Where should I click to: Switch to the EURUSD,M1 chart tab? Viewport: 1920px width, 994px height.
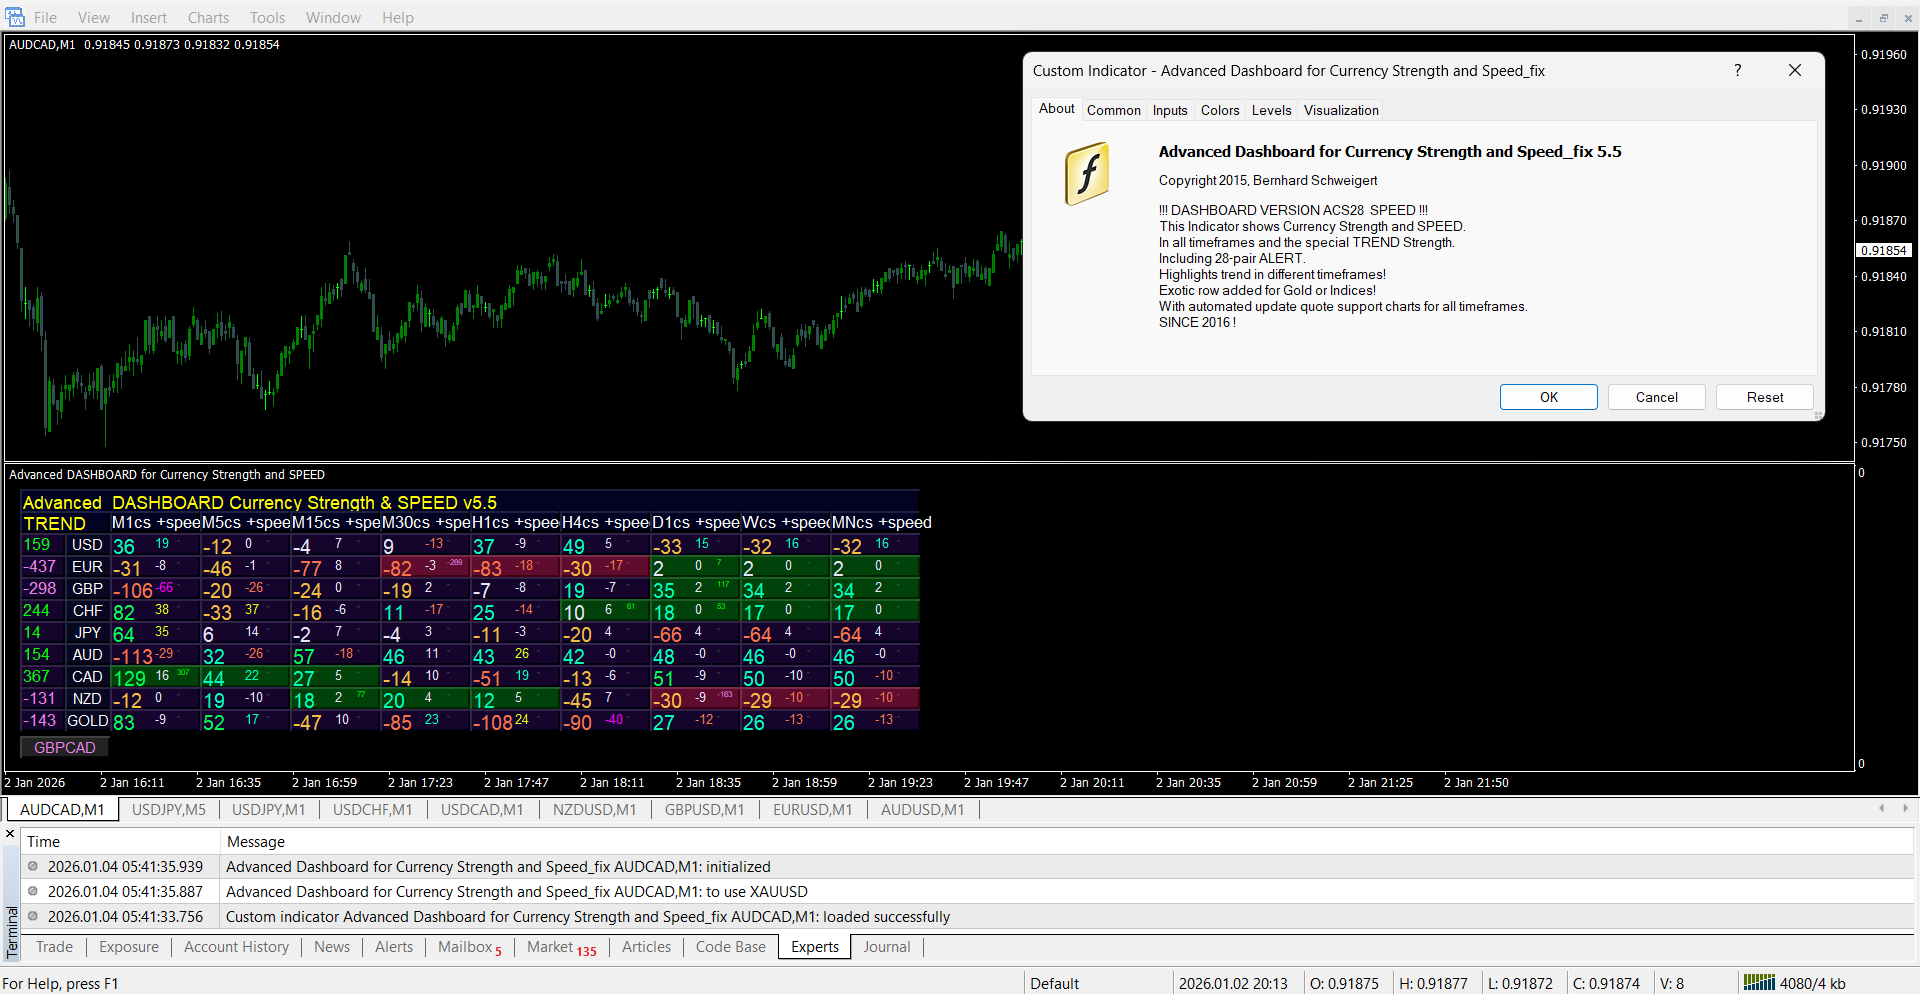click(812, 810)
